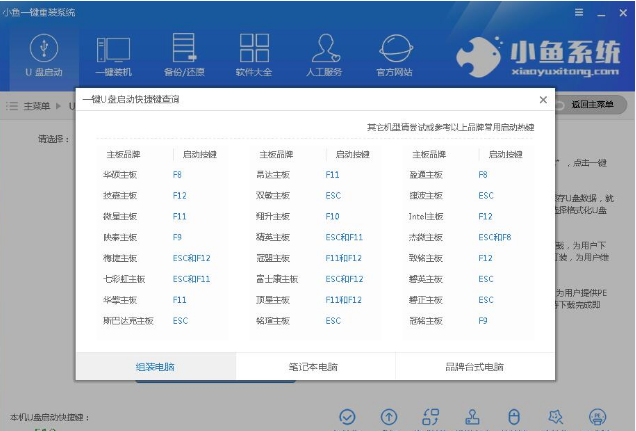This screenshot has width=636, height=431.
Task: Click the 返回主菜单 button
Action: coord(588,104)
